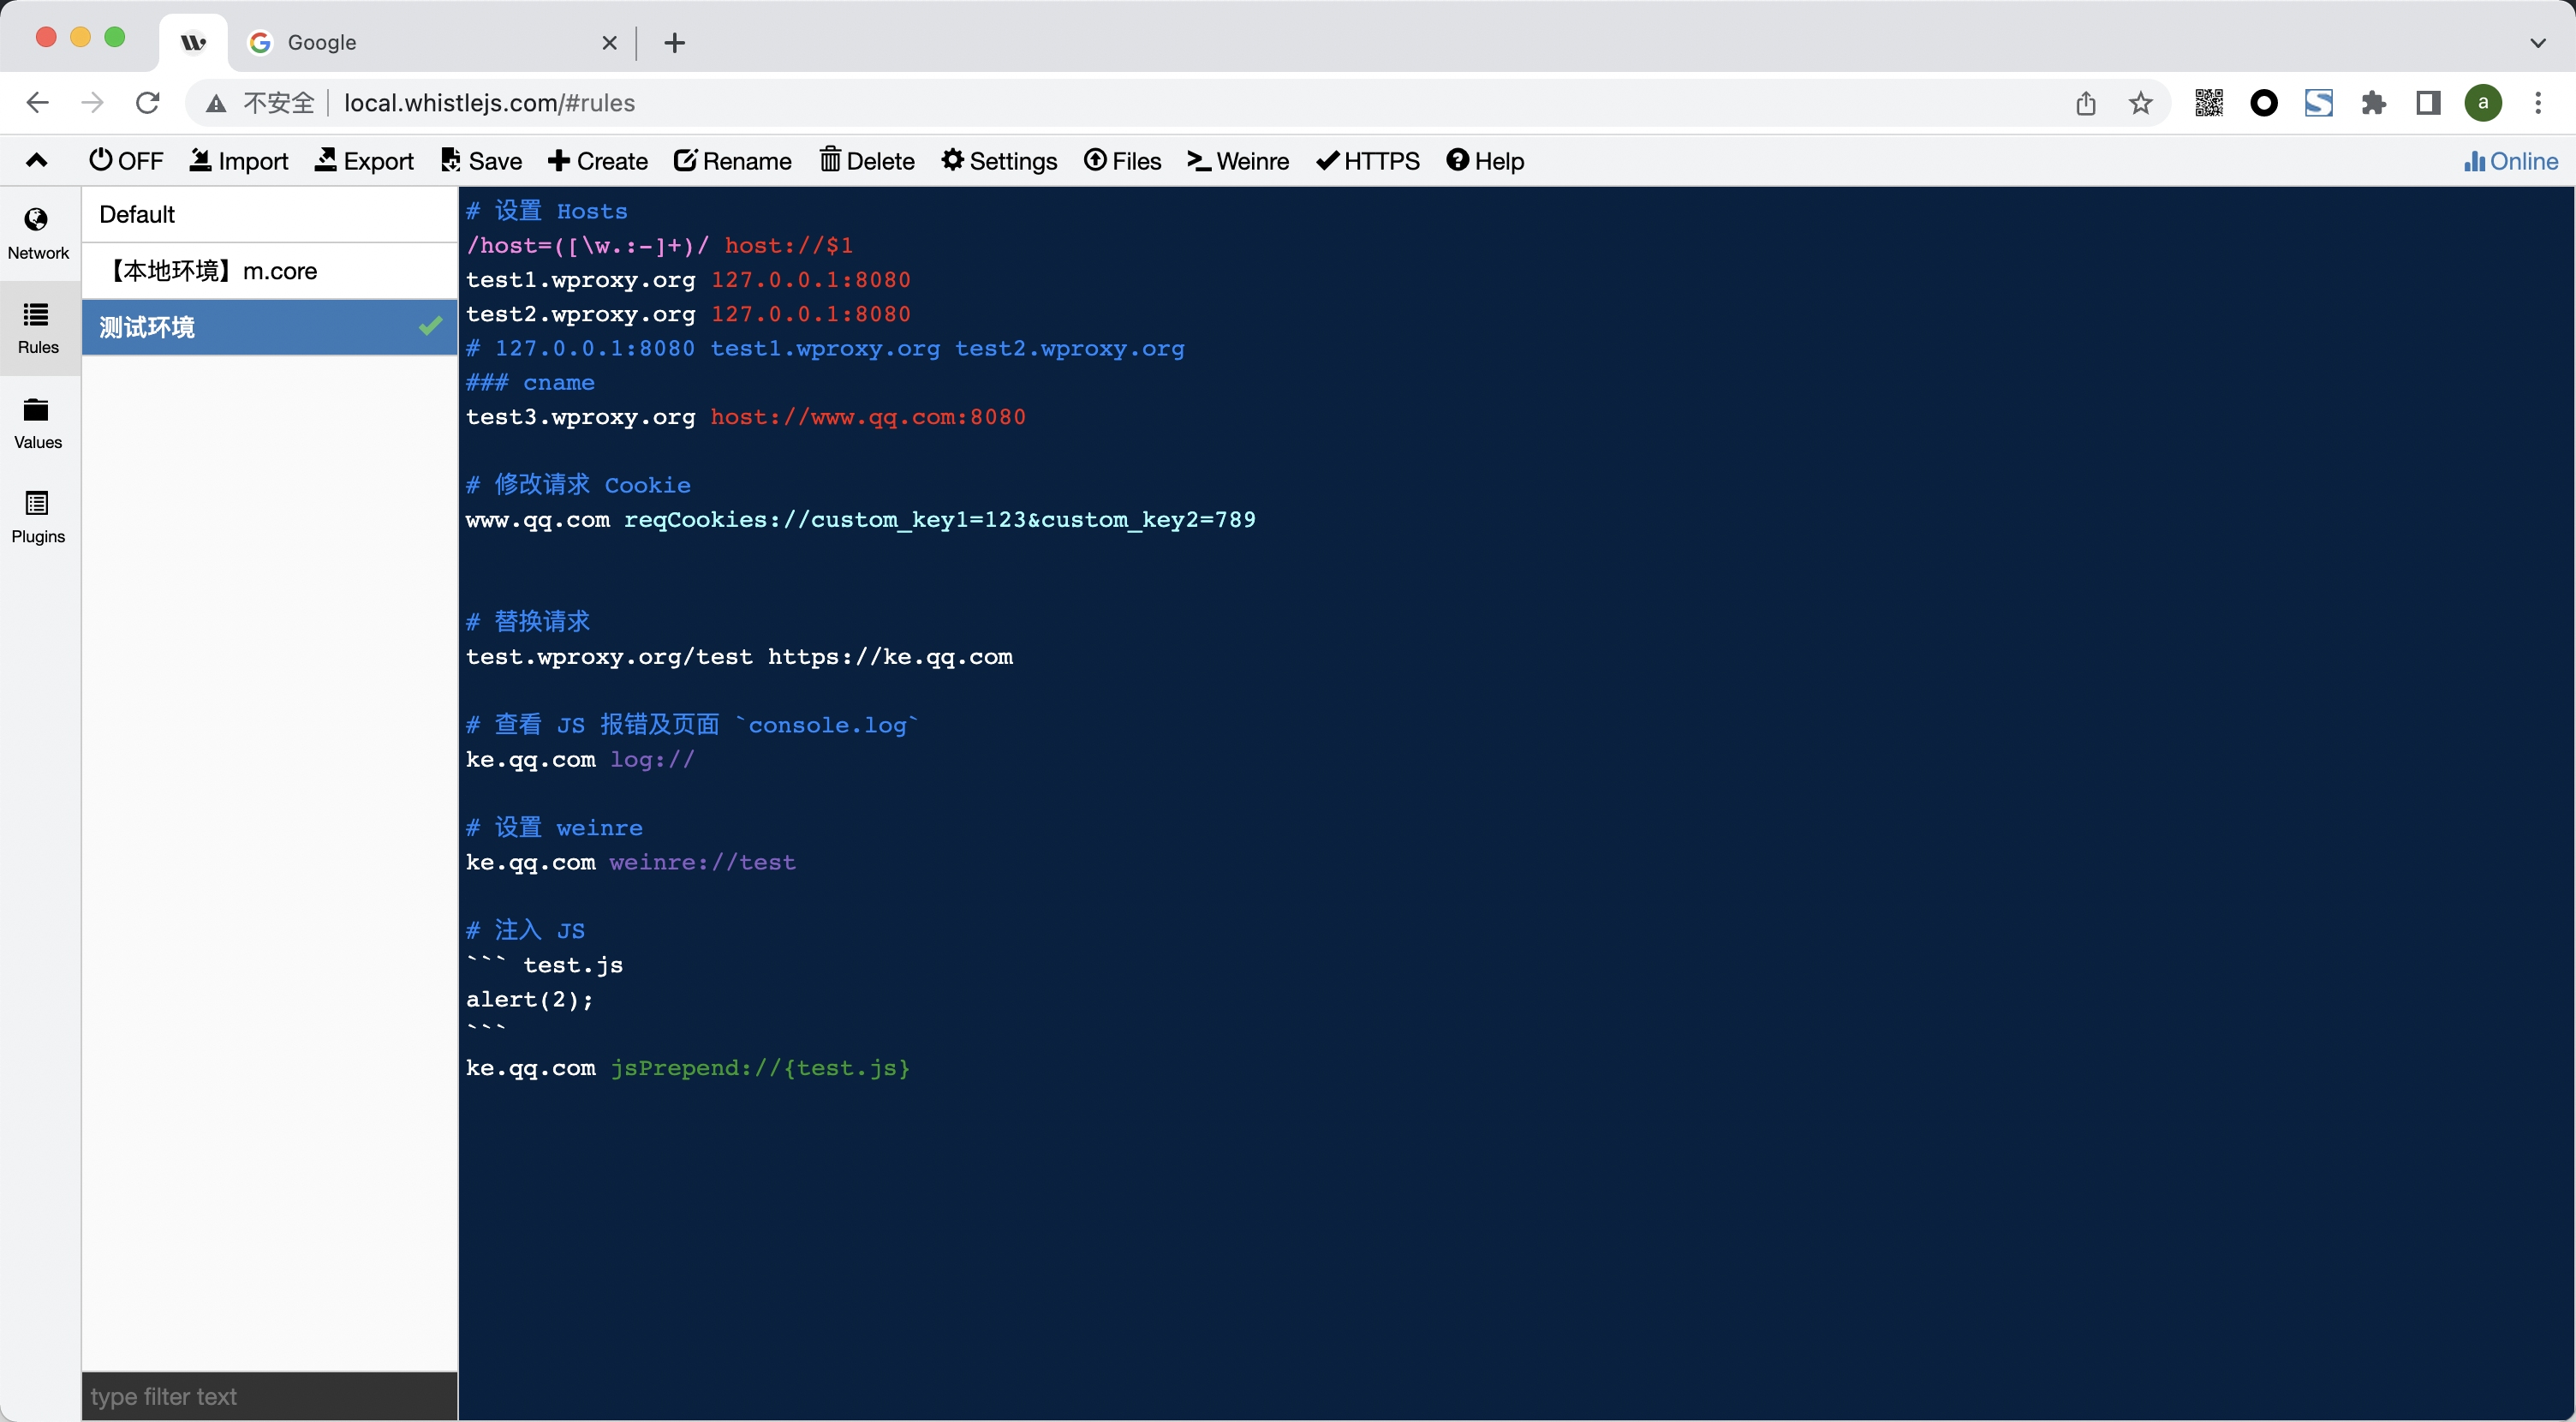The image size is (2576, 1422).
Task: Click the Settings icon in toolbar
Action: point(1001,159)
